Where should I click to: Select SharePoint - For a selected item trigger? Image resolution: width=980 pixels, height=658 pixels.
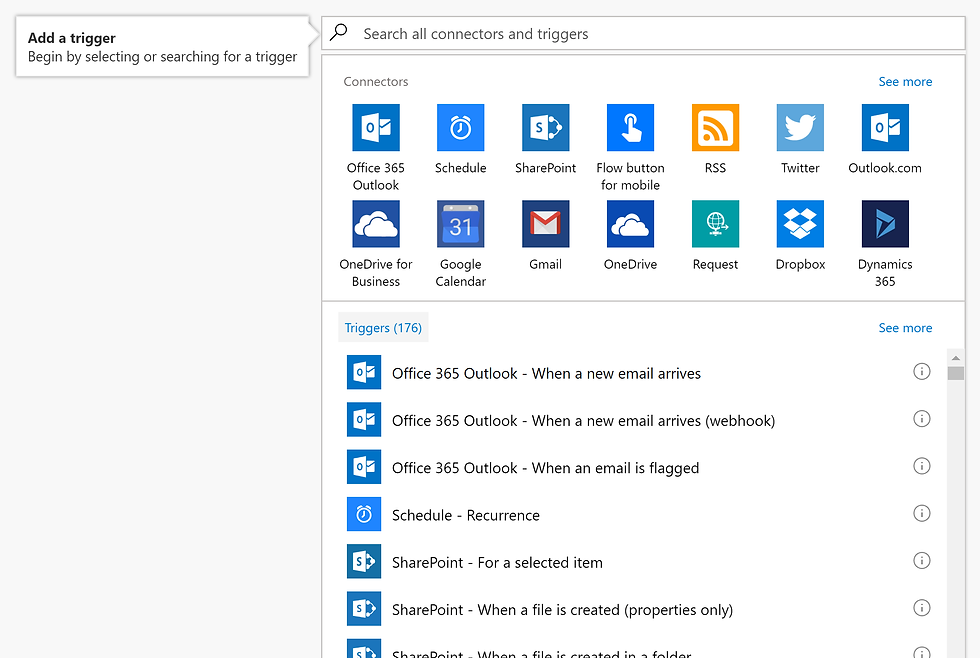click(x=498, y=563)
